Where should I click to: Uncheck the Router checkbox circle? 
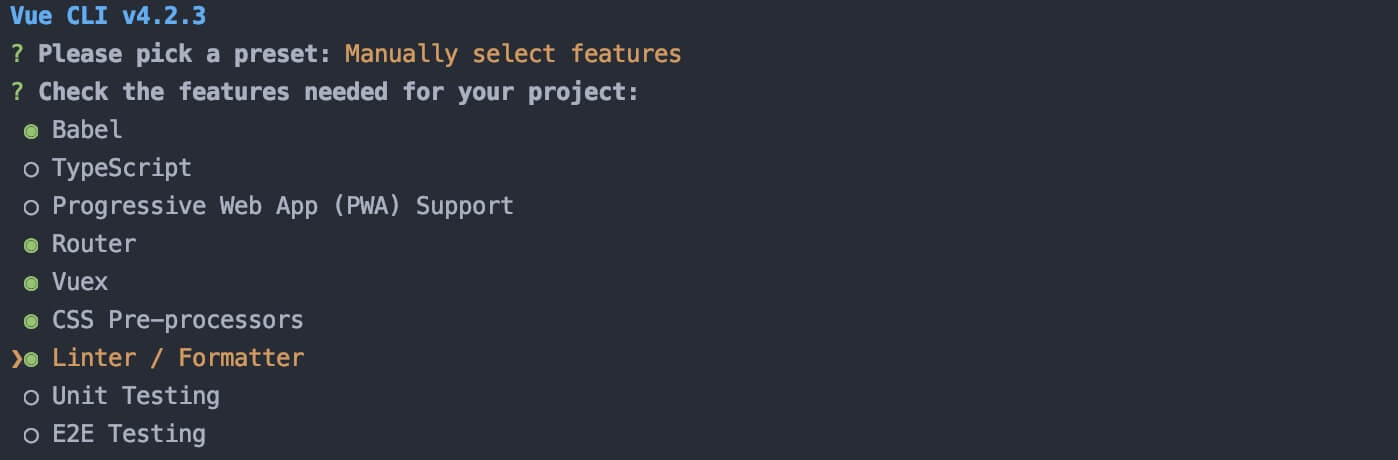tap(31, 245)
